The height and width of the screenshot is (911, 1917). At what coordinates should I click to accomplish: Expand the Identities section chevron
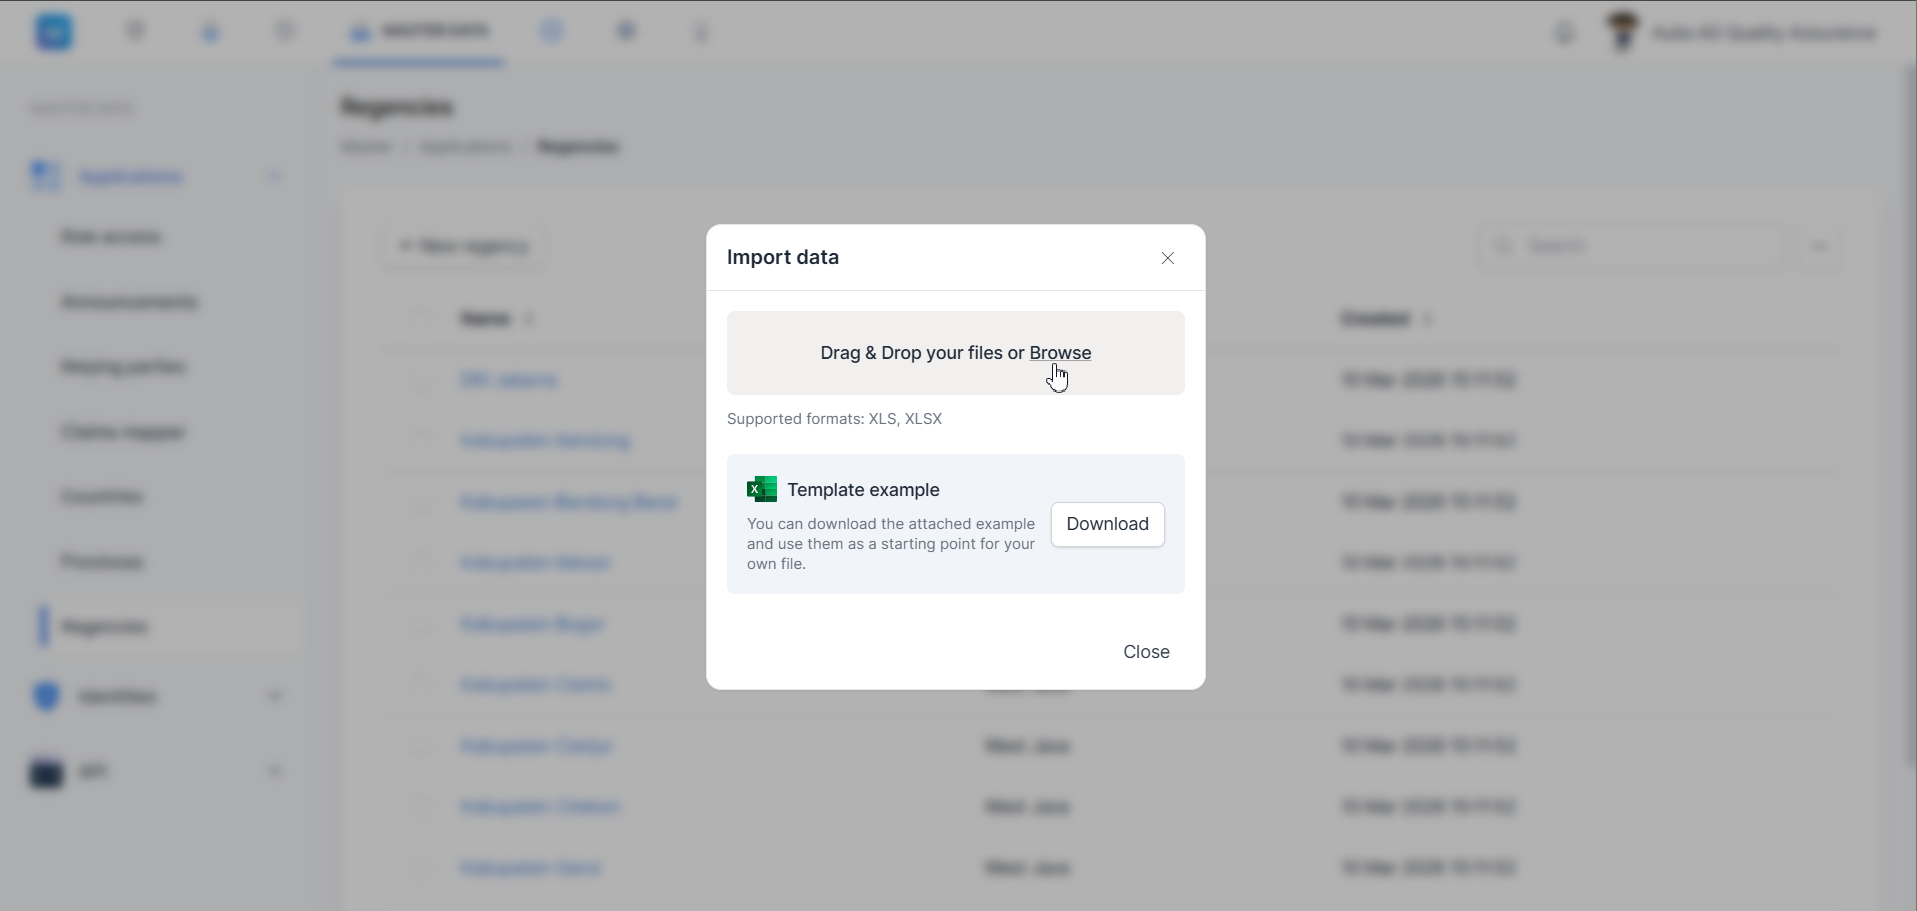275,696
